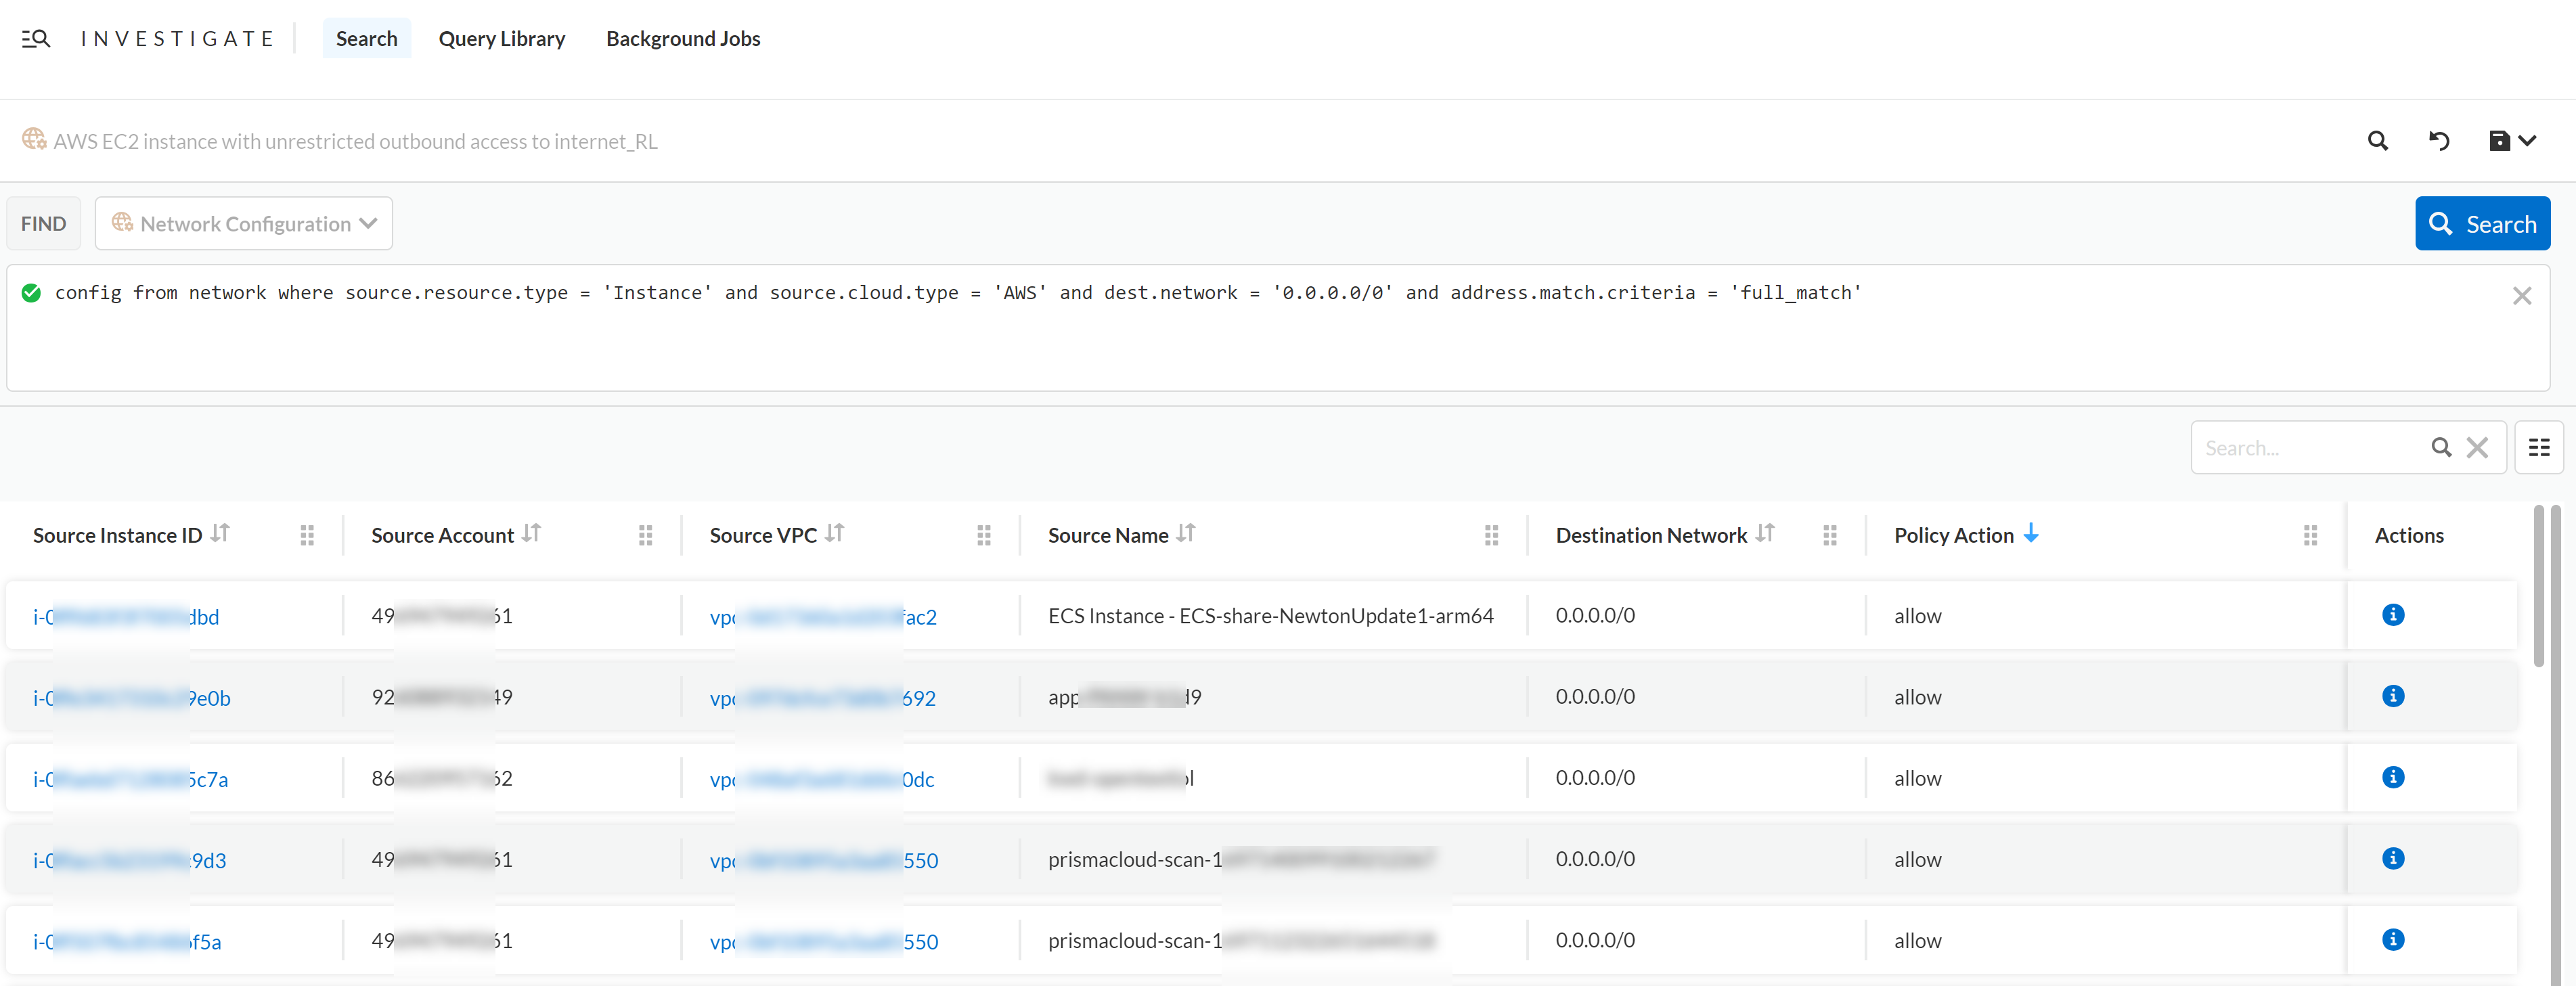The height and width of the screenshot is (986, 2576).
Task: Expand the Network Configuration dropdown
Action: 244,223
